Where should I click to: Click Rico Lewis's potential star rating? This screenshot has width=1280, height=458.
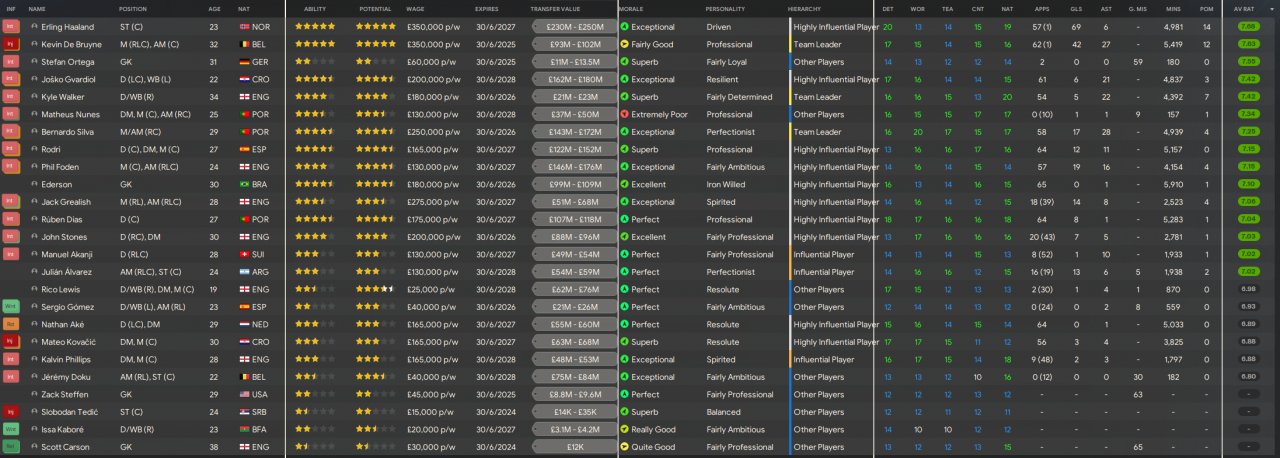(x=376, y=289)
